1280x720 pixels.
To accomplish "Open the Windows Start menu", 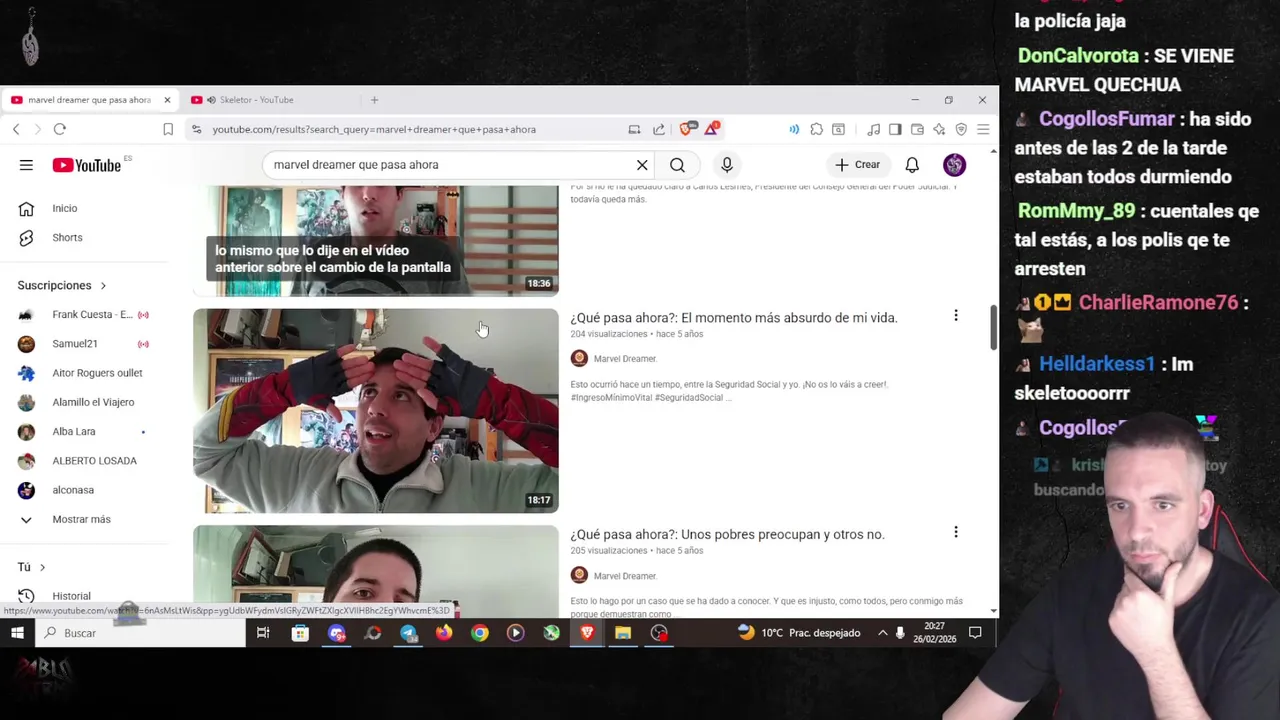I will (x=17, y=633).
